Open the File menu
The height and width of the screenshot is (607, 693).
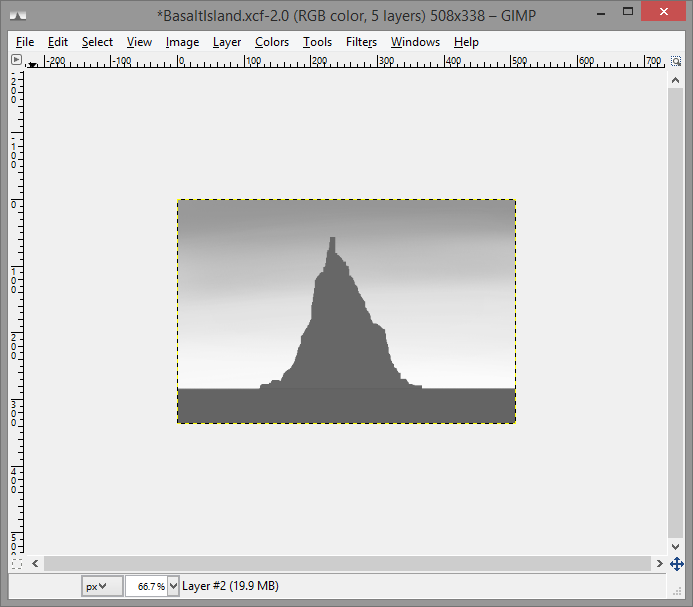tap(25, 42)
